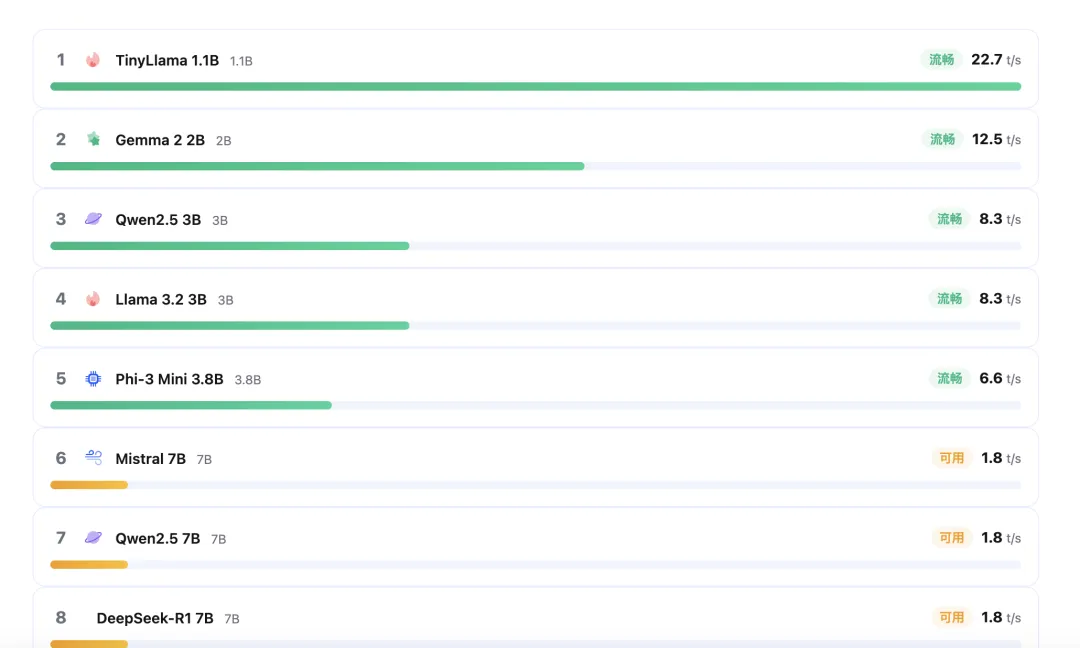The width and height of the screenshot is (1080, 648).
Task: Open the DeepSeek-R1 7B model name
Action: [155, 618]
